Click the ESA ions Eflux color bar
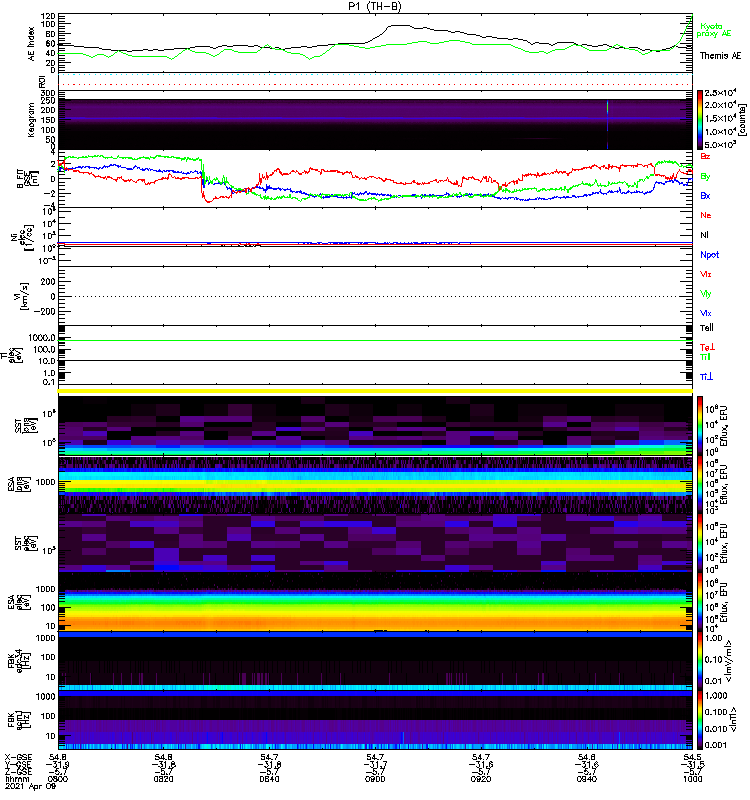Viewport: 750px width, 800px height. (x=699, y=484)
